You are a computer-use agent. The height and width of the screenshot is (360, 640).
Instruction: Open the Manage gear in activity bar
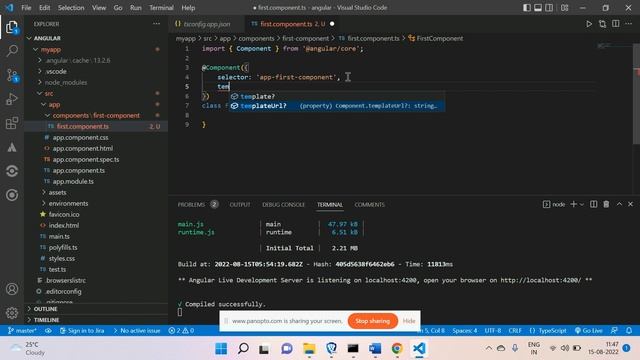point(12,313)
